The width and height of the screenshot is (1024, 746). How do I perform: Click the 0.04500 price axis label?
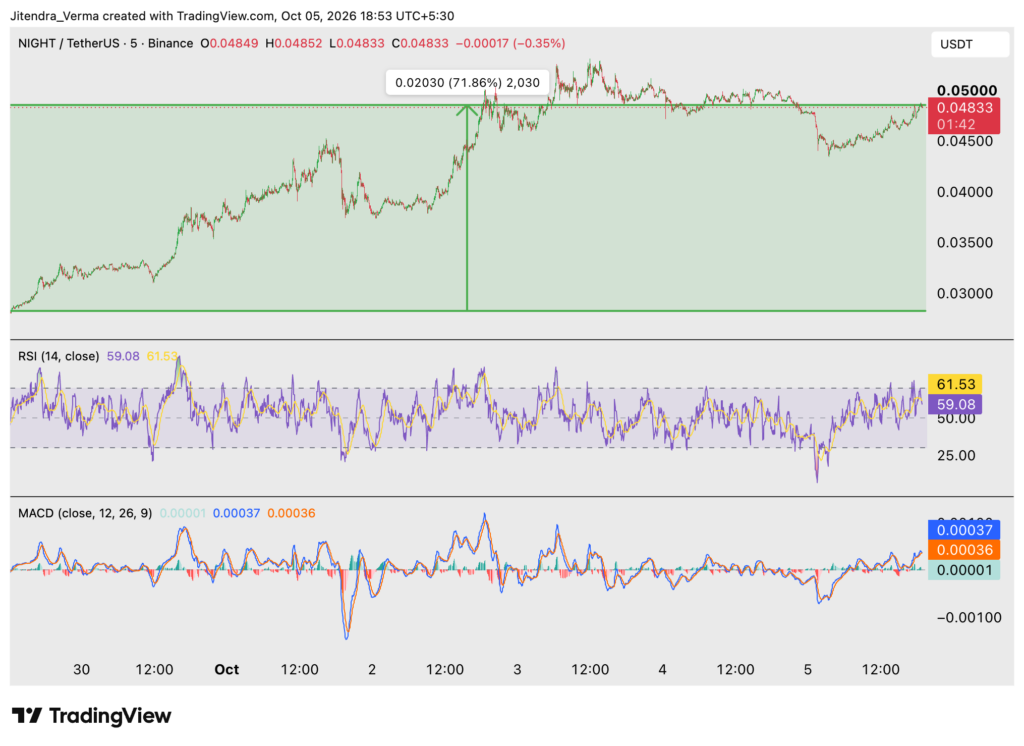(x=965, y=141)
